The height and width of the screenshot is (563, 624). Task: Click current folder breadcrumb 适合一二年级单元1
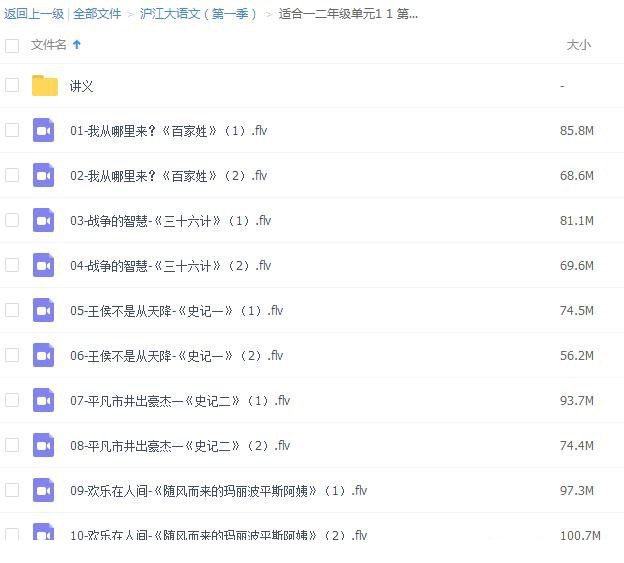[x=348, y=14]
